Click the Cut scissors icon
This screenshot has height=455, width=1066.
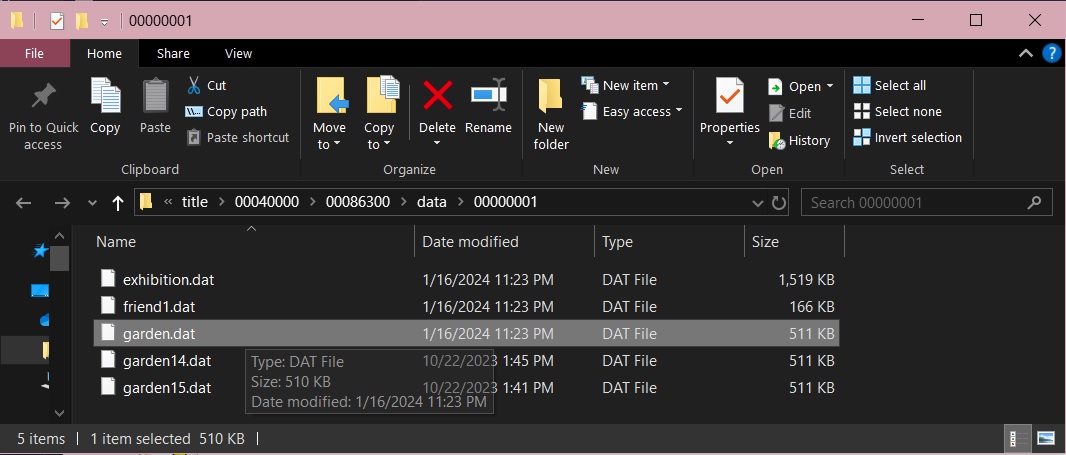coord(194,86)
